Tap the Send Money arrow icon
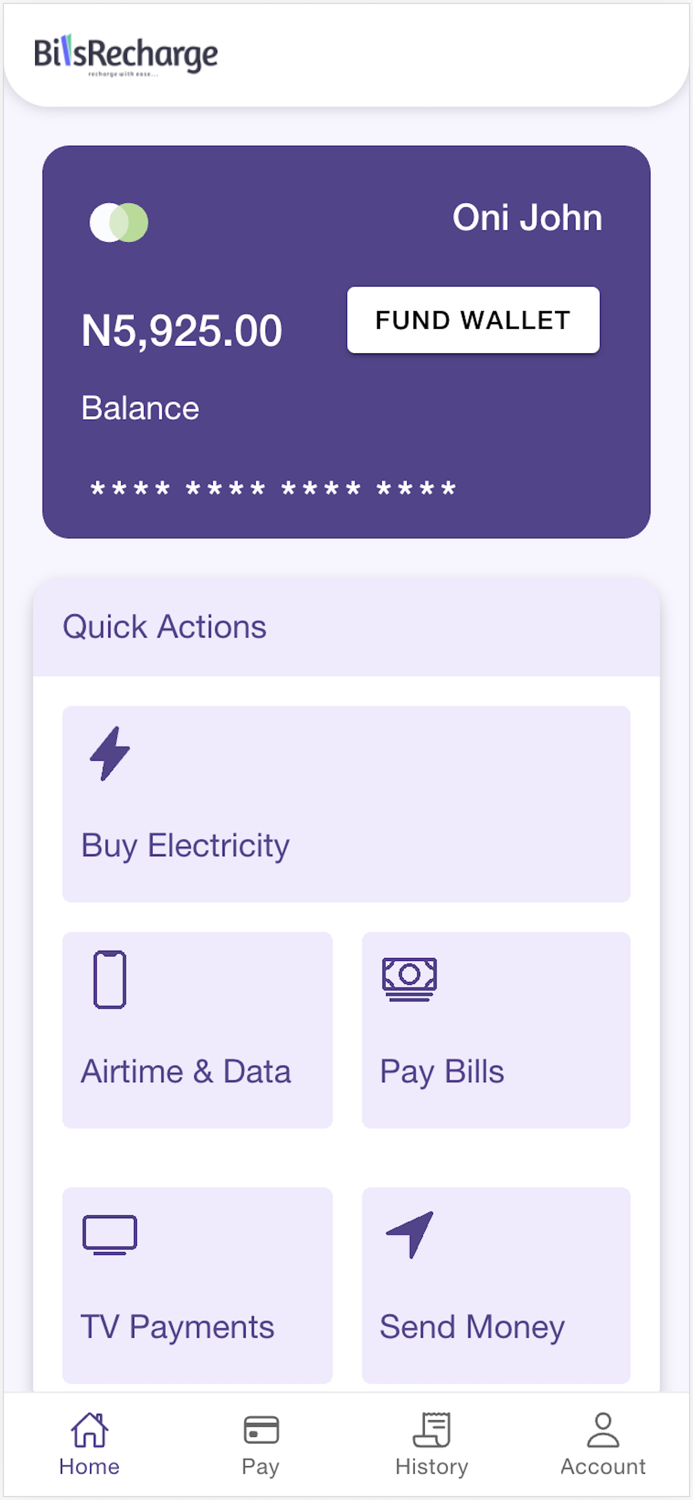The width and height of the screenshot is (693, 1500). tap(409, 1233)
